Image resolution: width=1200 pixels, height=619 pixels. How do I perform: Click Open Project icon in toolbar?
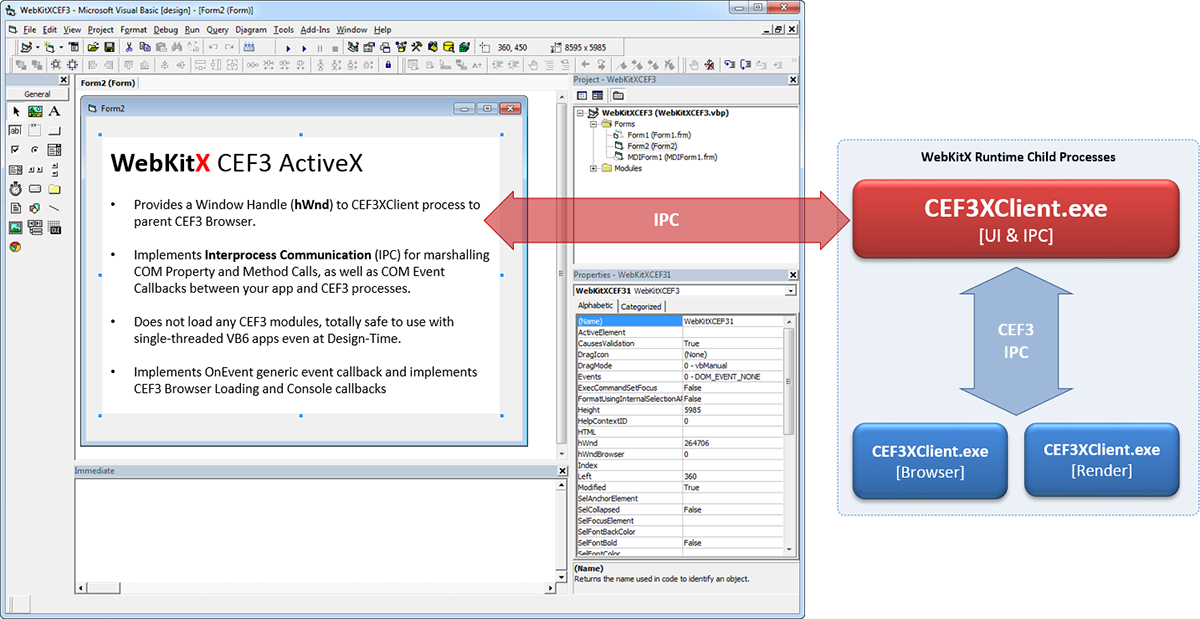click(92, 47)
